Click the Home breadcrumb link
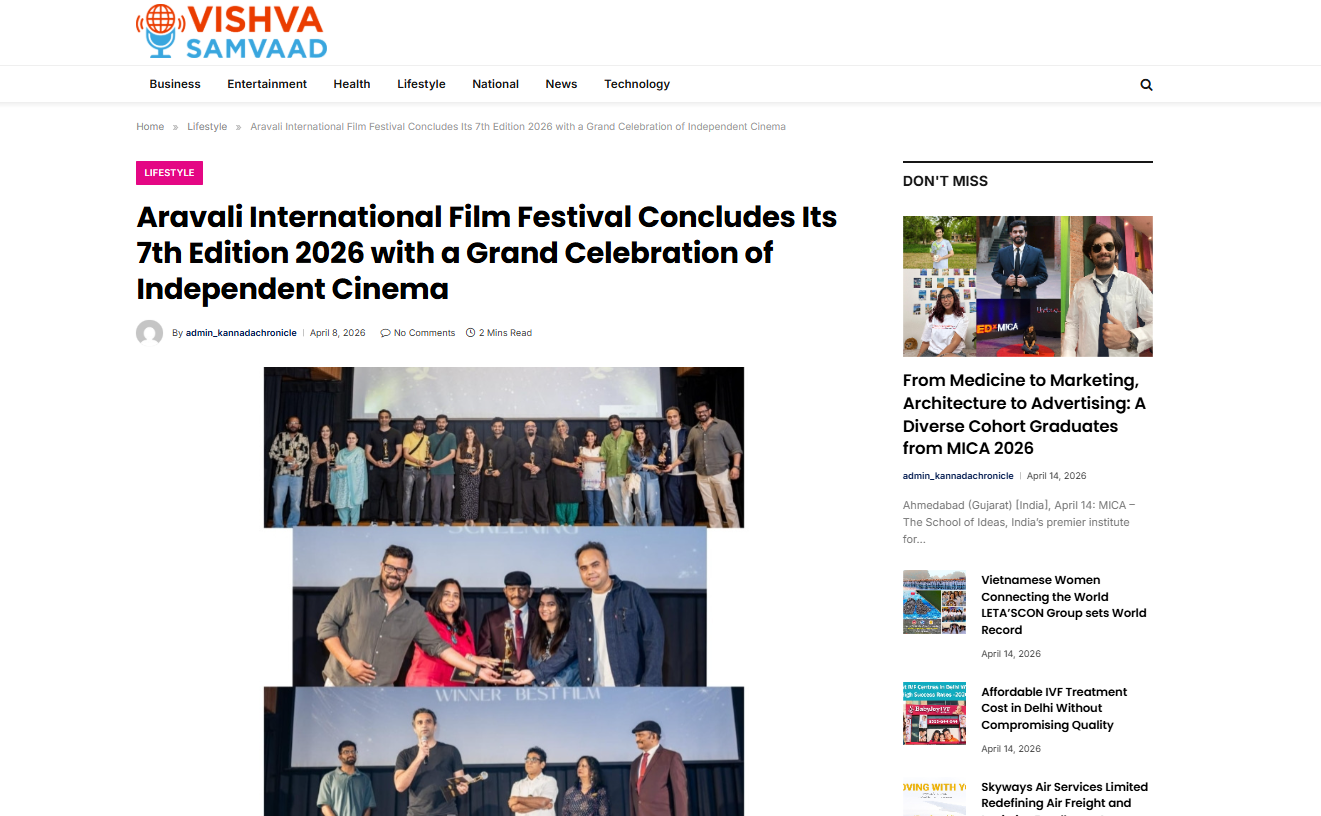This screenshot has width=1321, height=816. click(150, 127)
